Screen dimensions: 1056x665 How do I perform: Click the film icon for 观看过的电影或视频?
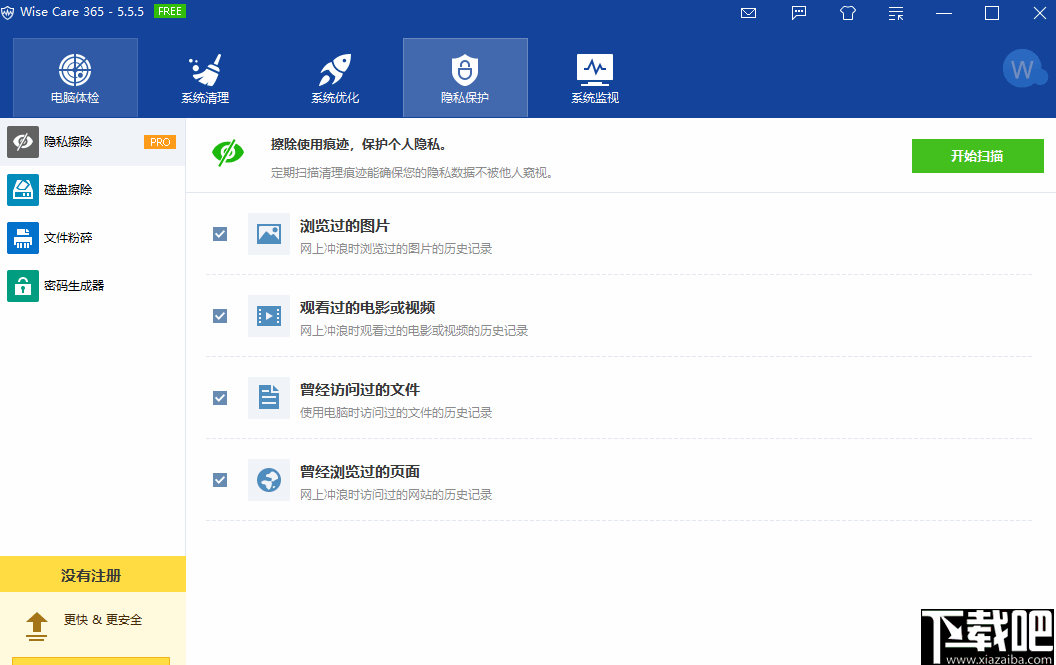coord(269,316)
